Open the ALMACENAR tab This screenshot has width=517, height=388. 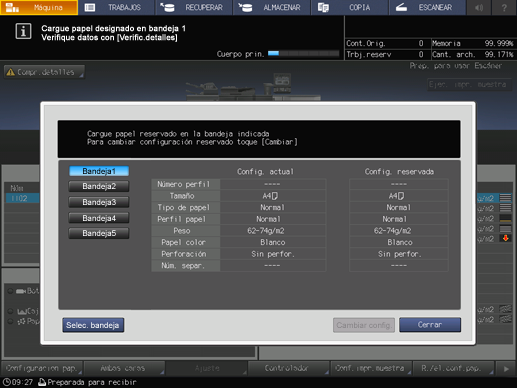tap(272, 7)
